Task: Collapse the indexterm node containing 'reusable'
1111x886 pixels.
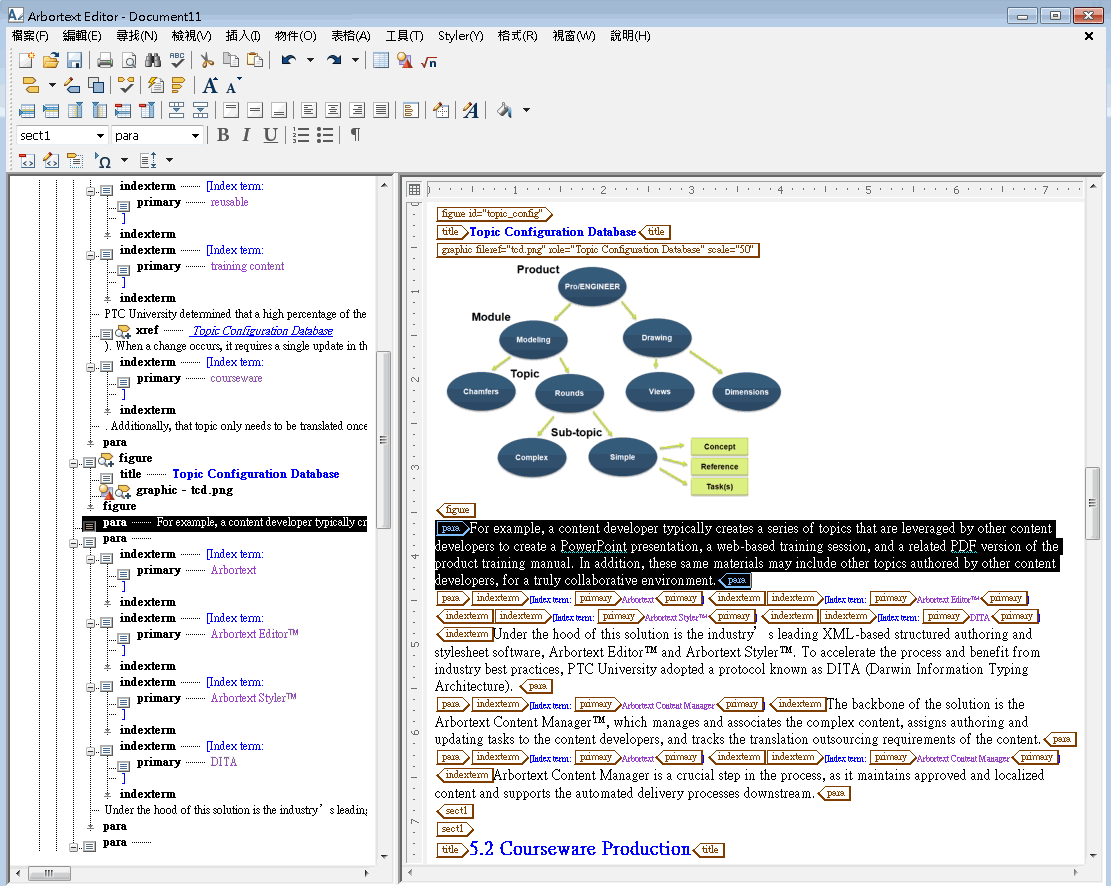Action: pyautogui.click(x=90, y=191)
